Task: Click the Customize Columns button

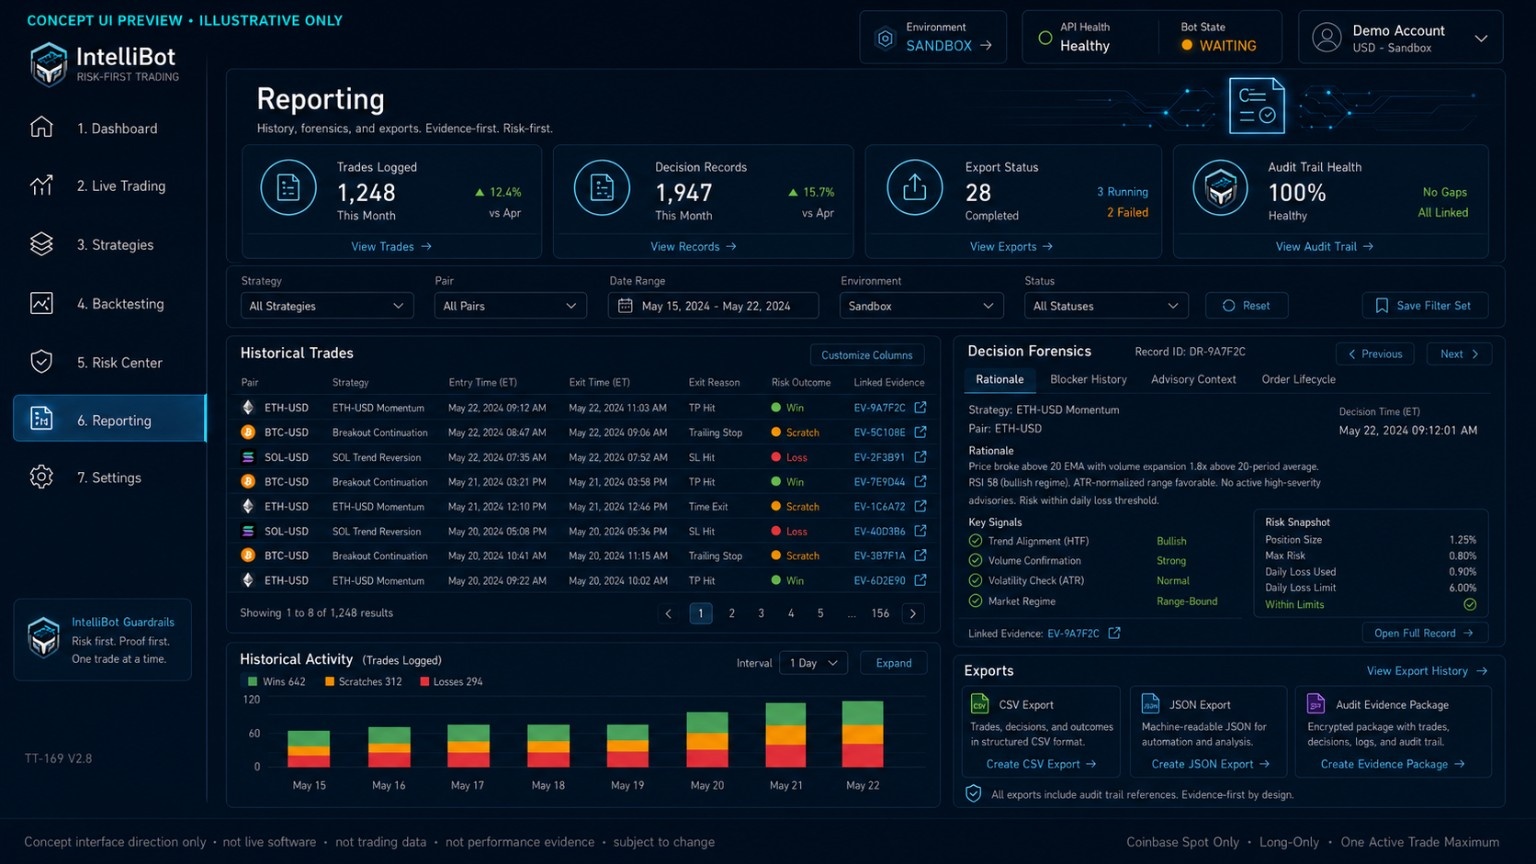Action: pyautogui.click(x=867, y=355)
